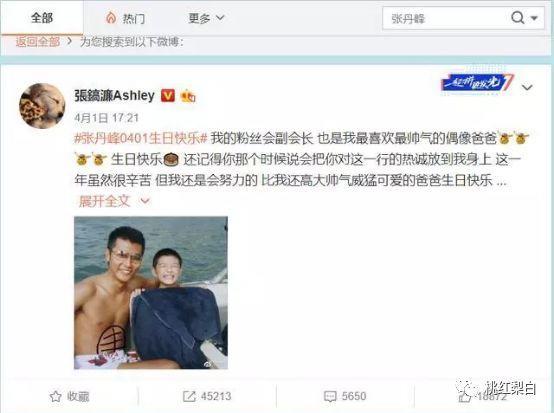Enlarge the attached boat photo
This screenshot has height=413, width=554.
[151, 293]
